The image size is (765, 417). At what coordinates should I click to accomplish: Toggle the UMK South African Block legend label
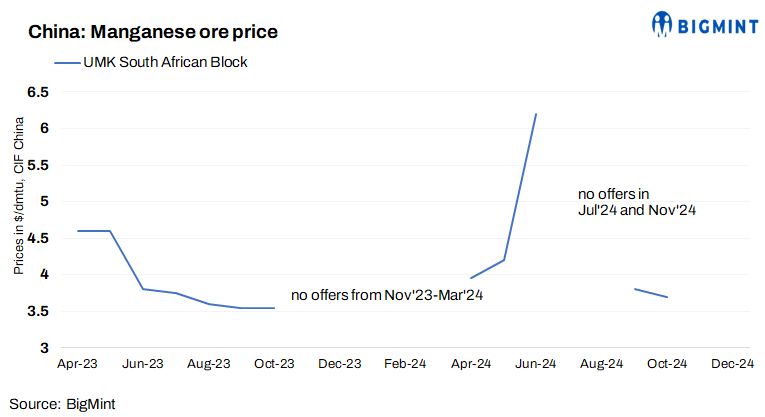[165, 62]
